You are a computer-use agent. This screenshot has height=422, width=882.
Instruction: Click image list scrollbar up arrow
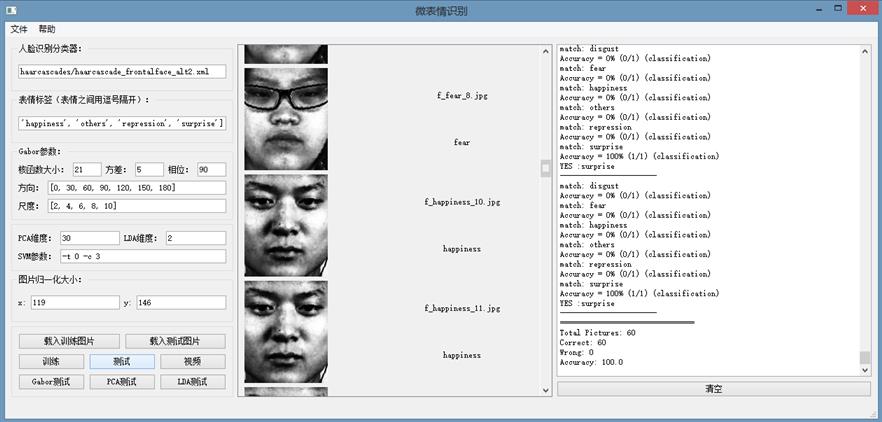pos(546,52)
